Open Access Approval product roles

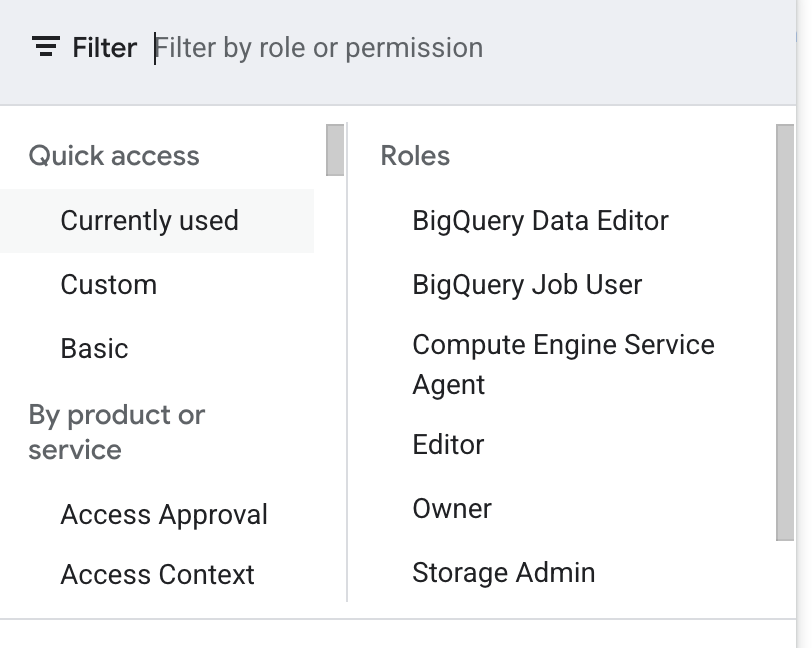click(164, 515)
